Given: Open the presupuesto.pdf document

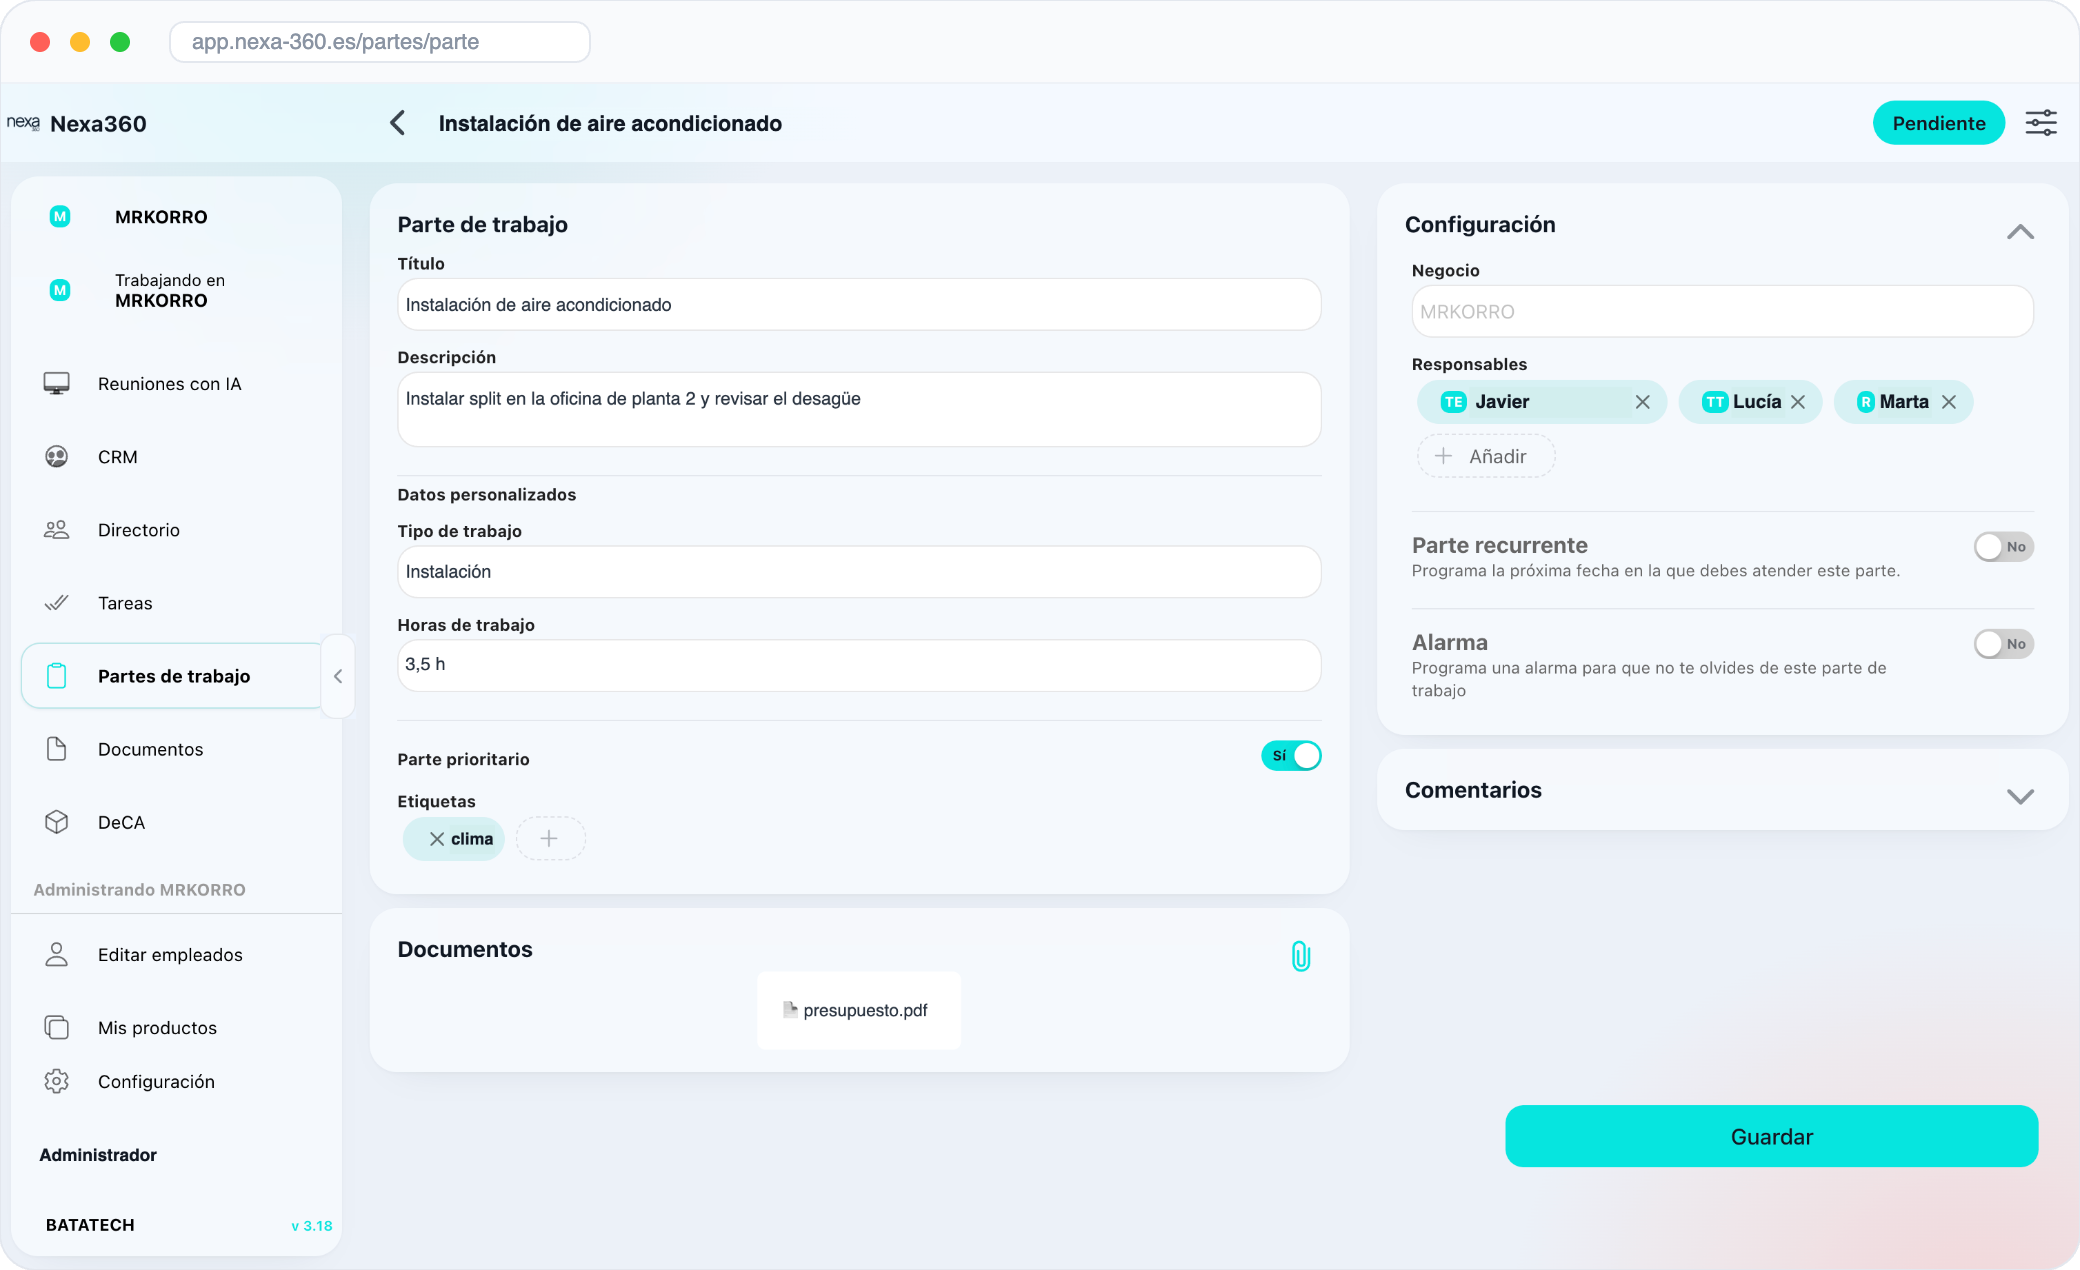Looking at the screenshot, I should [x=858, y=1010].
